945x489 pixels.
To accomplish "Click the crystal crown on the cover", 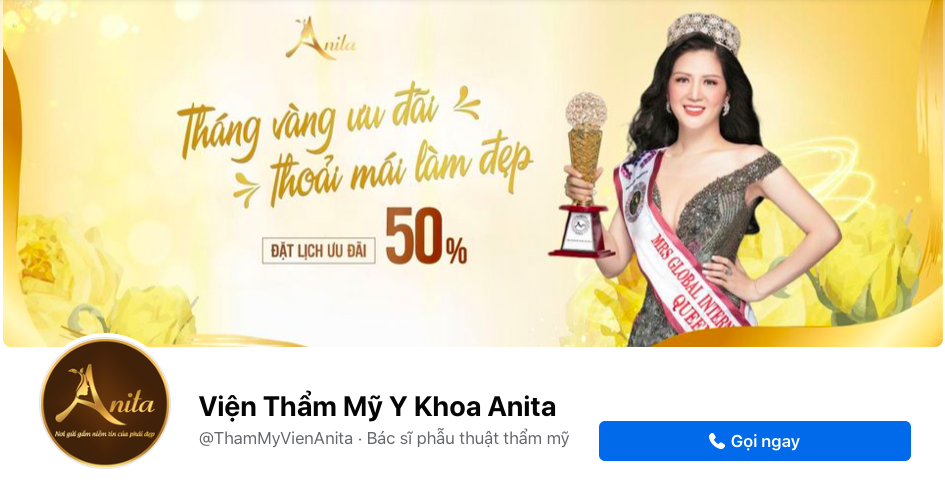I will click(703, 31).
